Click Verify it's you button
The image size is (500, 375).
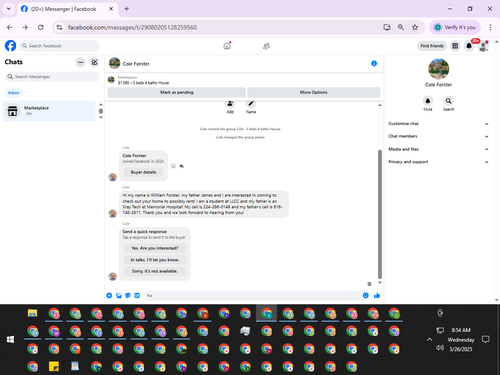pos(455,27)
